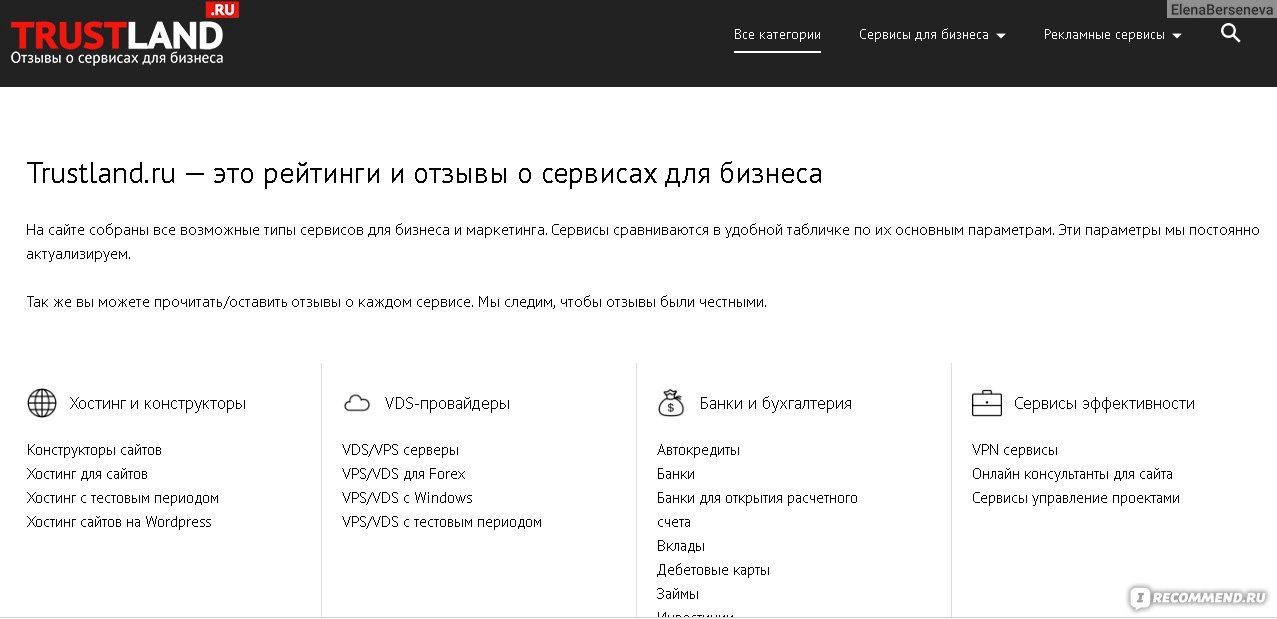Image resolution: width=1277 pixels, height=619 pixels.
Task: Open the 'Сервисы эффективности' section heading
Action: click(x=1105, y=404)
